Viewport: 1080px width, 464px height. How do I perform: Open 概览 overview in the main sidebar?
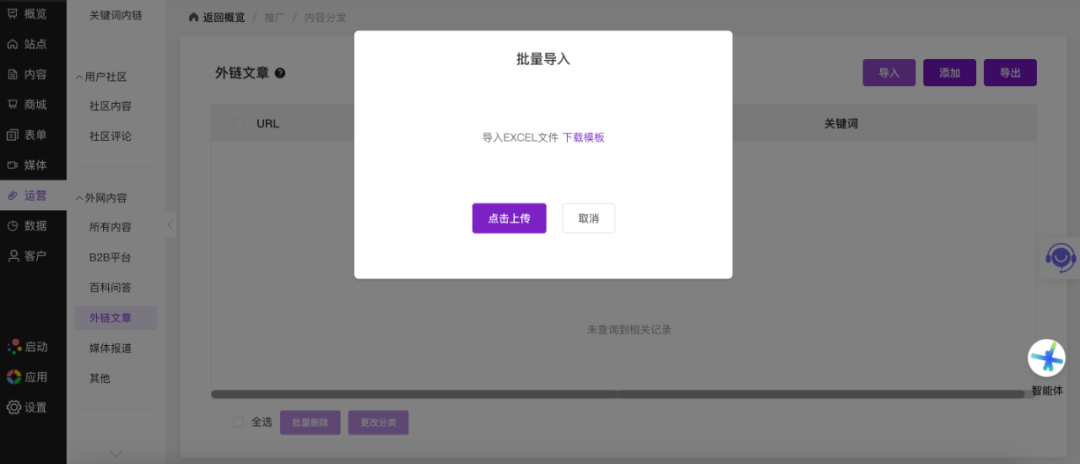point(28,14)
